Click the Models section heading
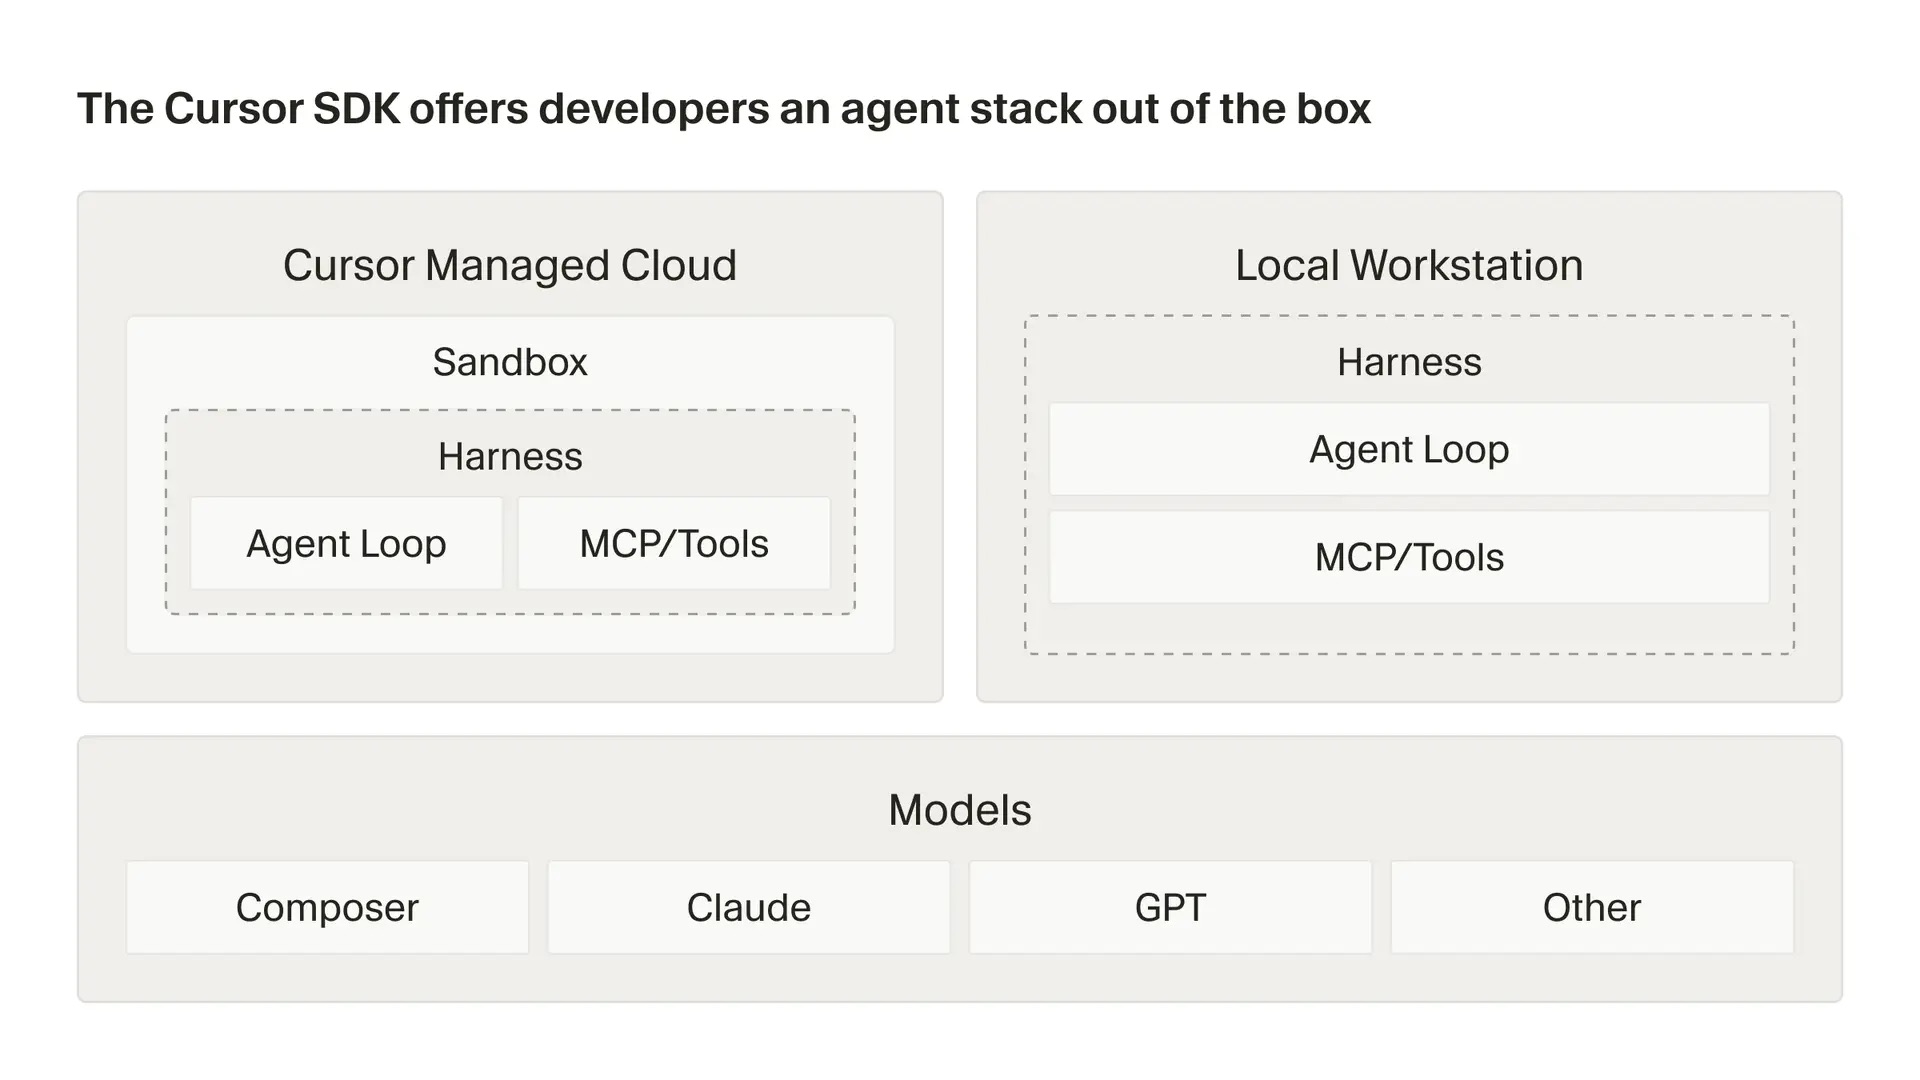 tap(959, 810)
